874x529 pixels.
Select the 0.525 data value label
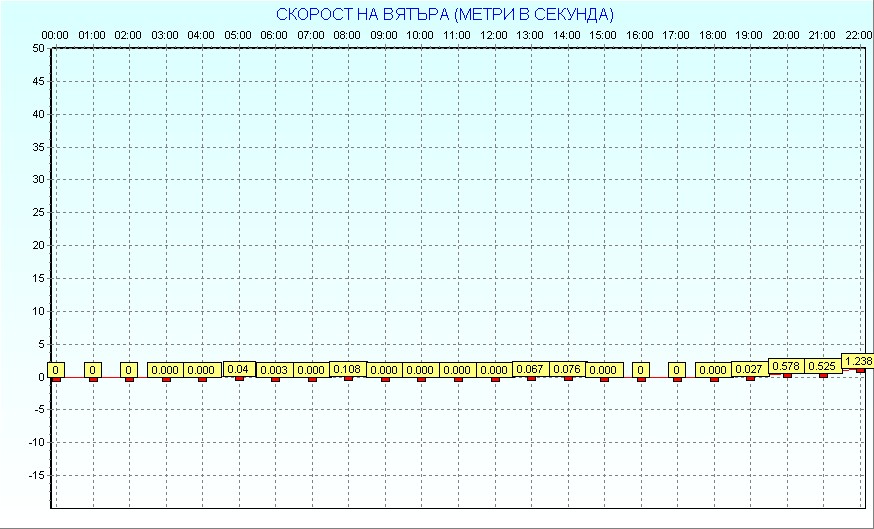coord(822,366)
